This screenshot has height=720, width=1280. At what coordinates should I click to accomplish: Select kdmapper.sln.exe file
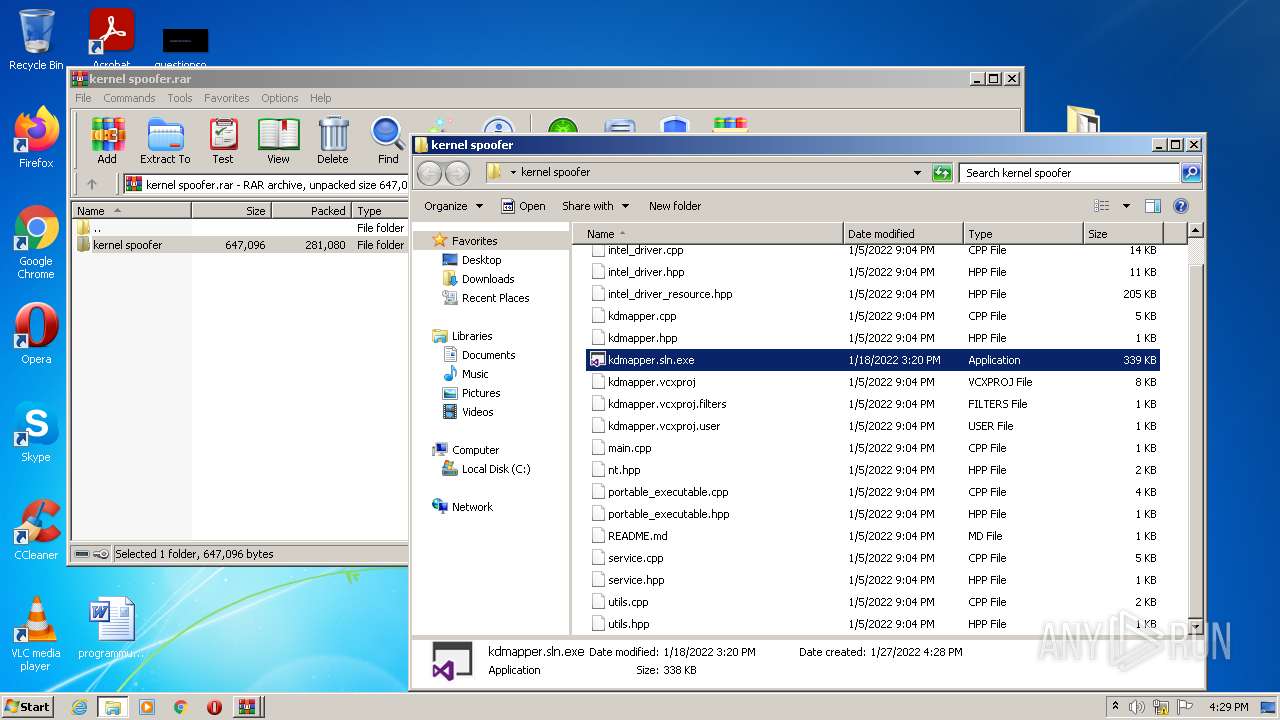[873, 360]
